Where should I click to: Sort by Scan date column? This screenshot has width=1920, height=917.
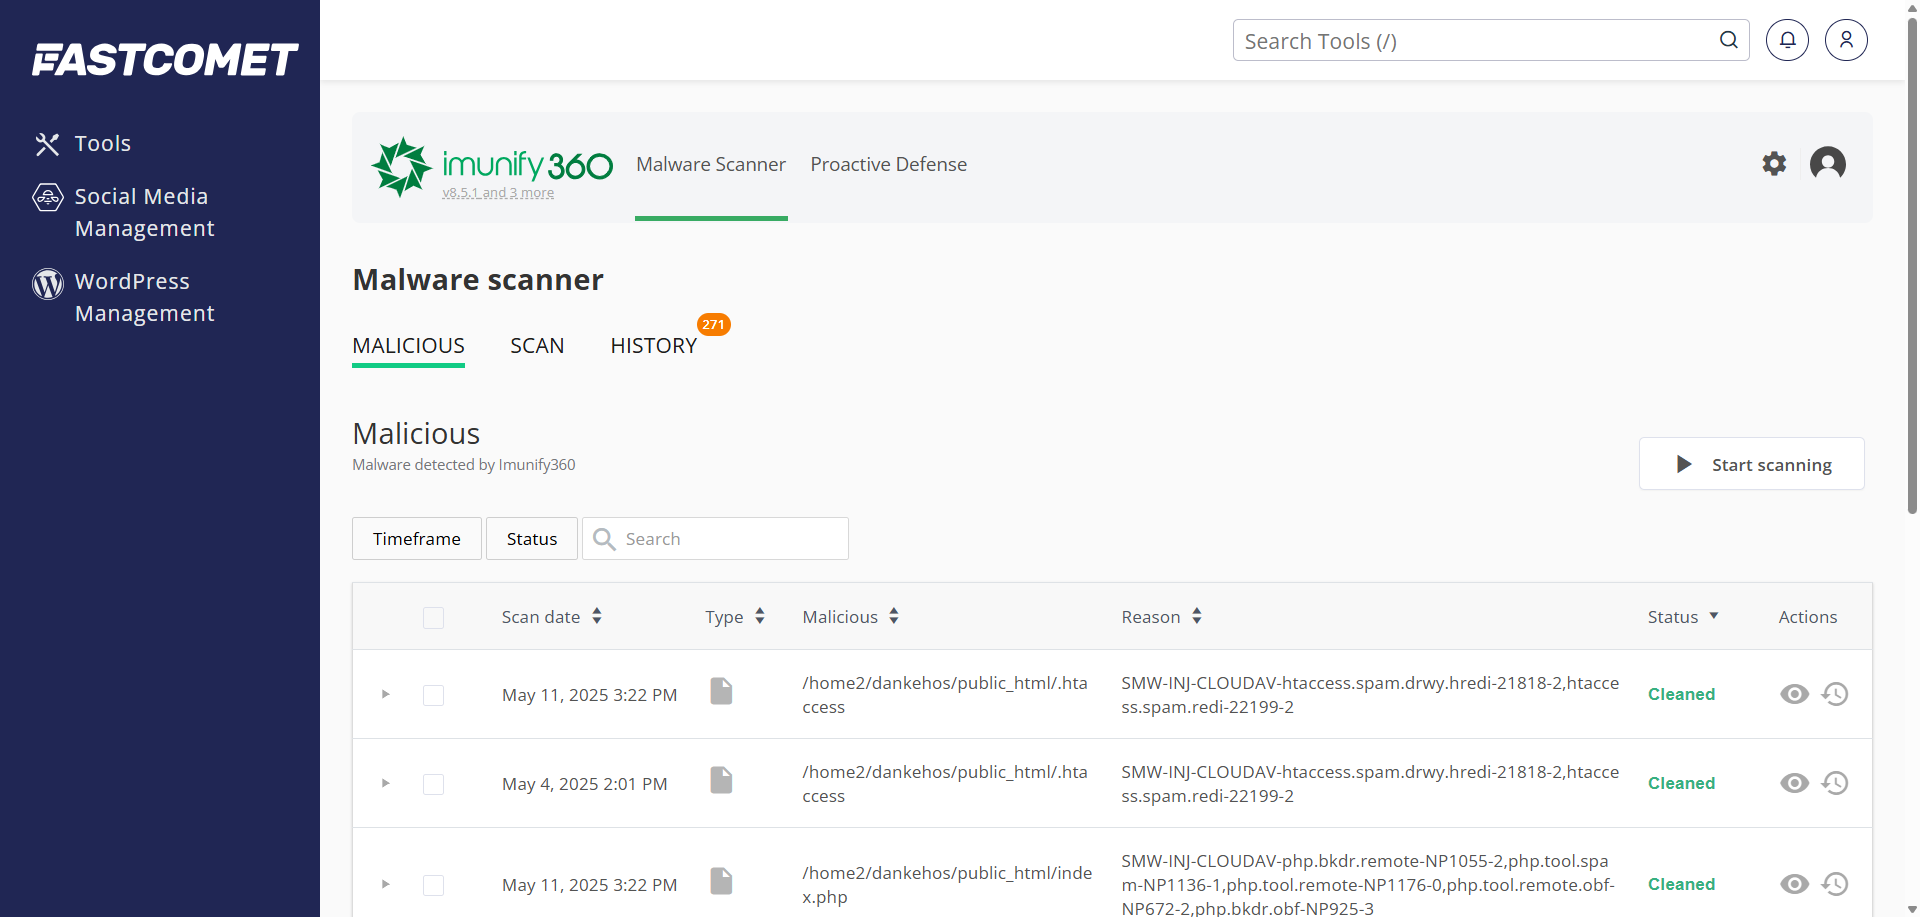pos(552,617)
